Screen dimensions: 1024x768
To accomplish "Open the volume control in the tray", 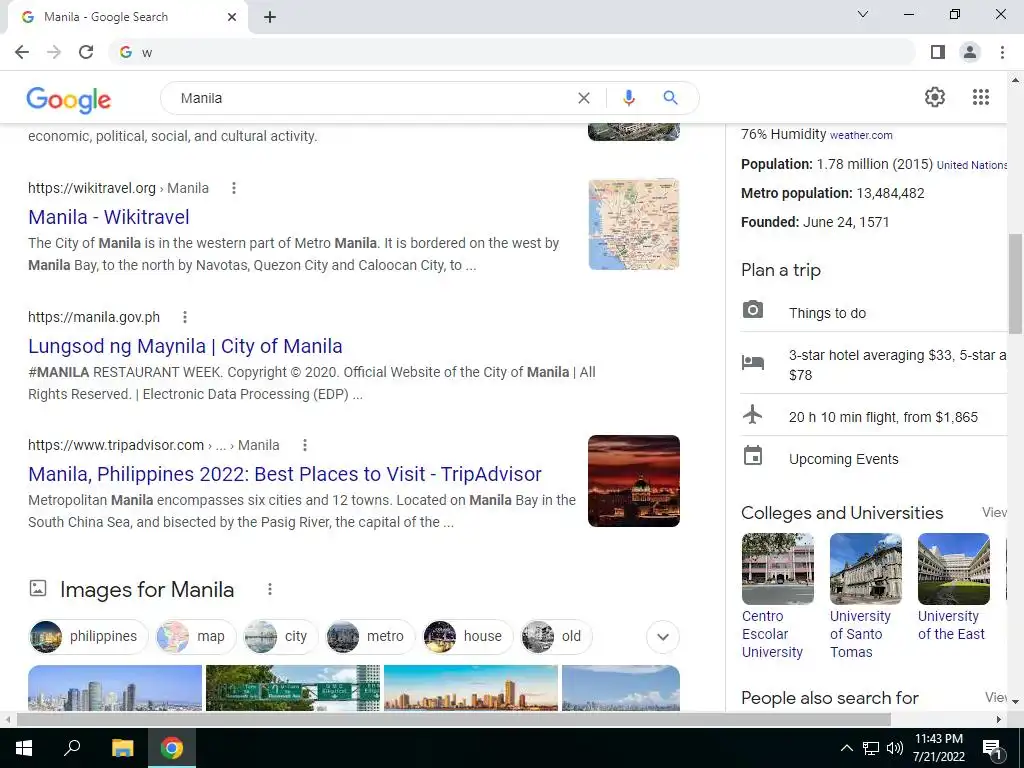I will [x=895, y=748].
